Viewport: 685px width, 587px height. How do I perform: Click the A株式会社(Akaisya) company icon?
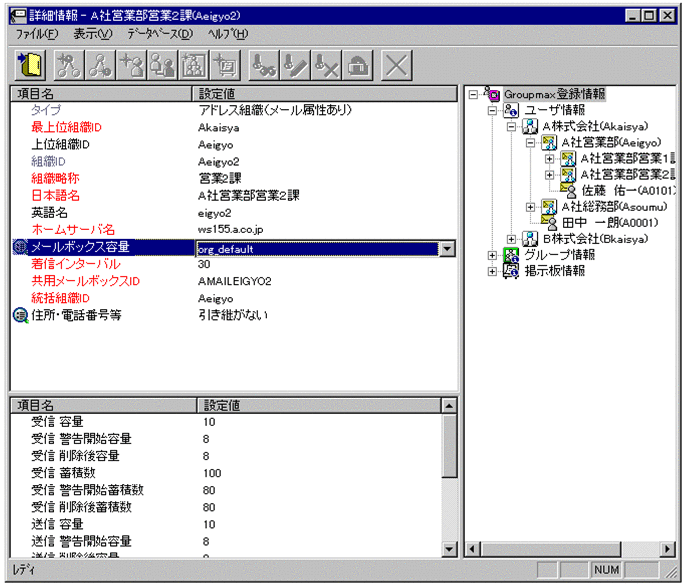[530, 127]
